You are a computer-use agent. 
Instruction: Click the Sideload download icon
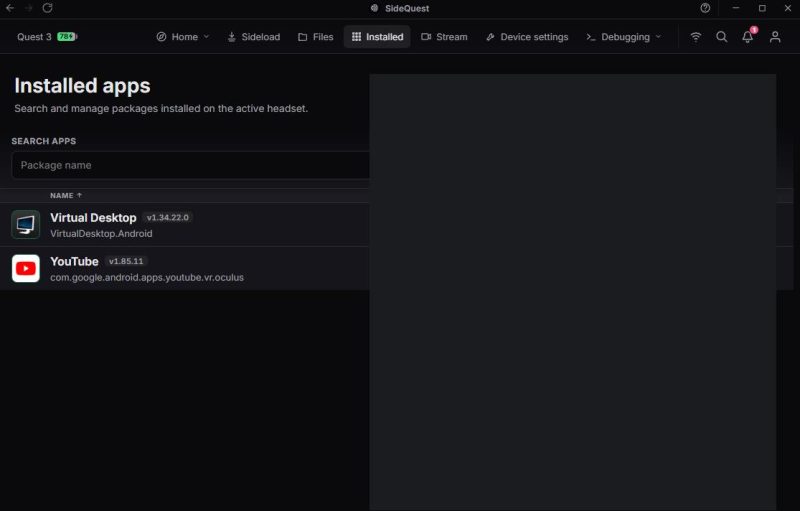tap(232, 37)
